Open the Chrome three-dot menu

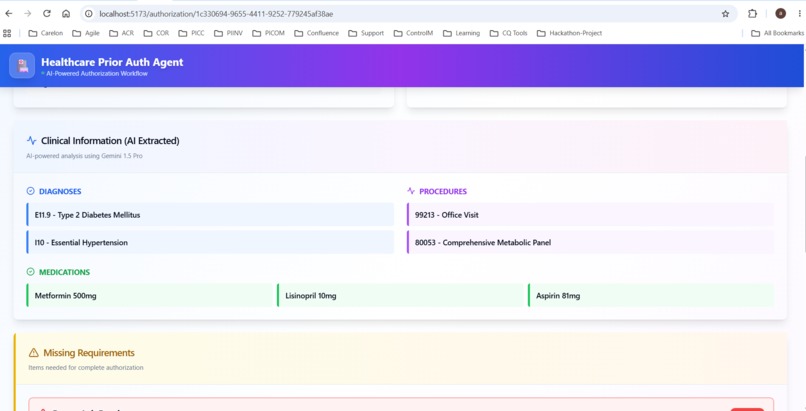pos(799,14)
